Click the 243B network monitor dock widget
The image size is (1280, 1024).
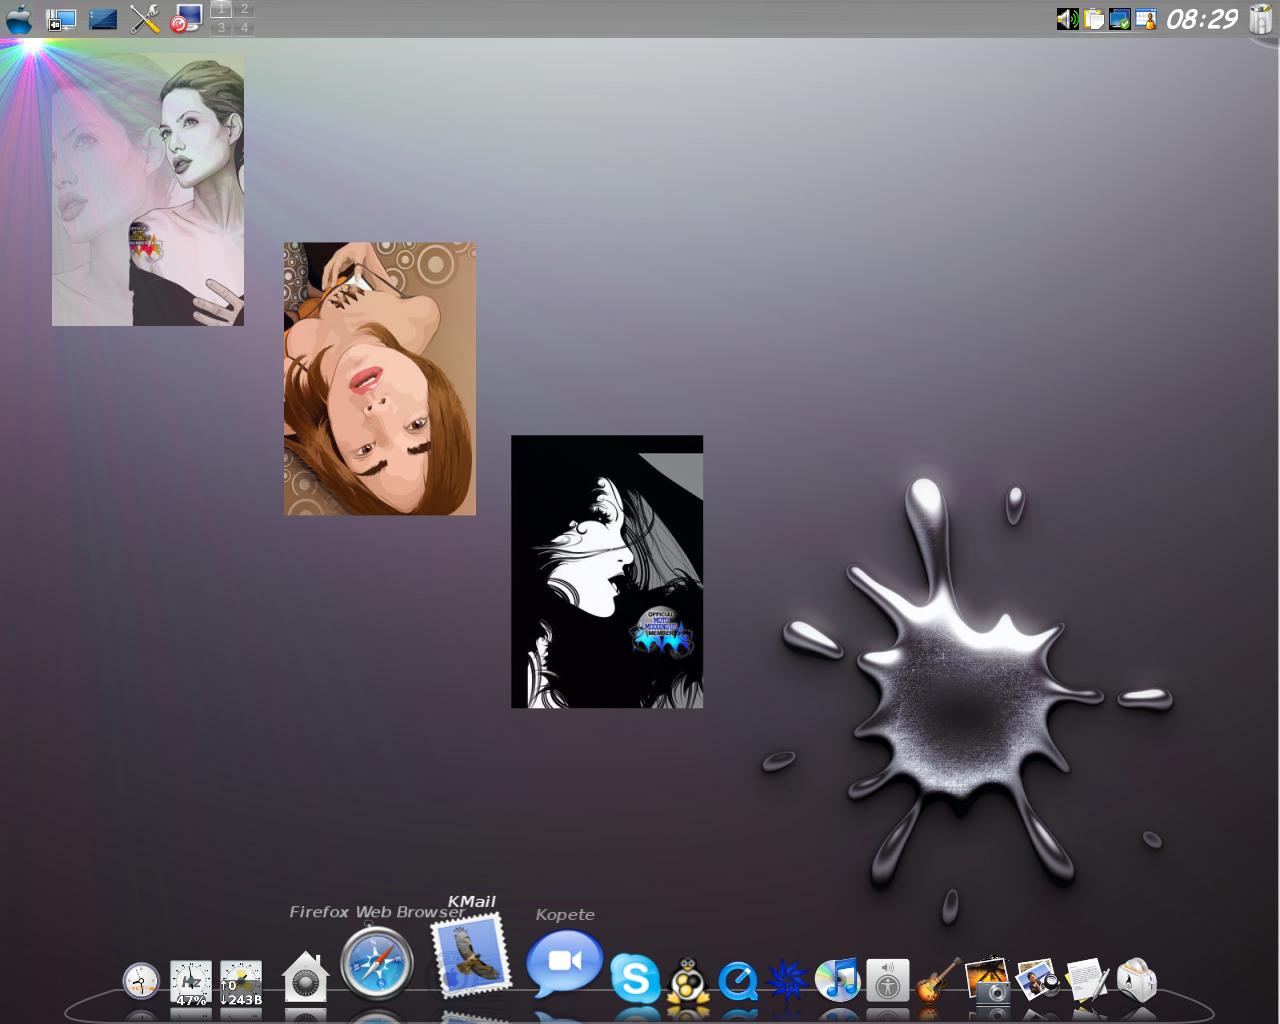click(x=240, y=983)
